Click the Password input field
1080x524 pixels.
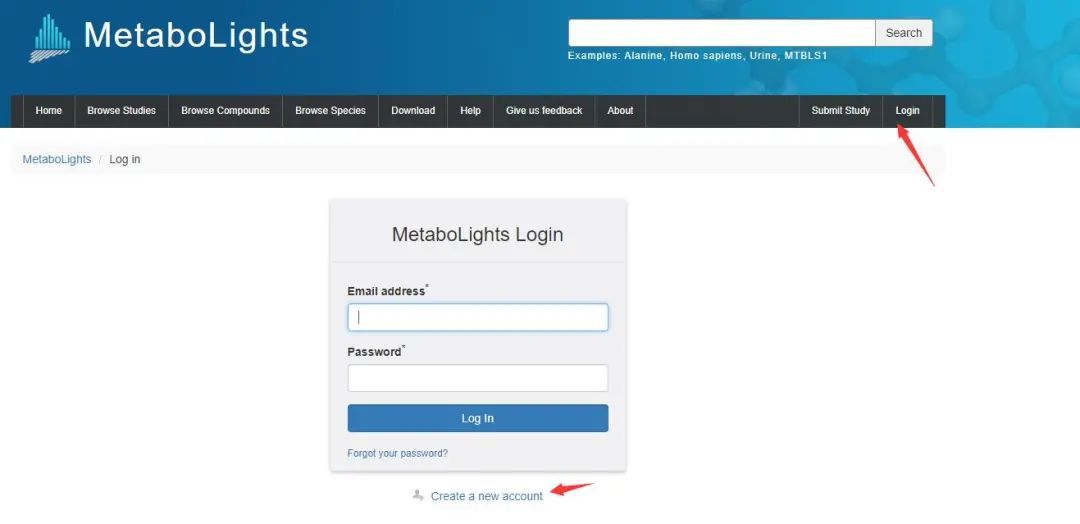[x=477, y=378]
